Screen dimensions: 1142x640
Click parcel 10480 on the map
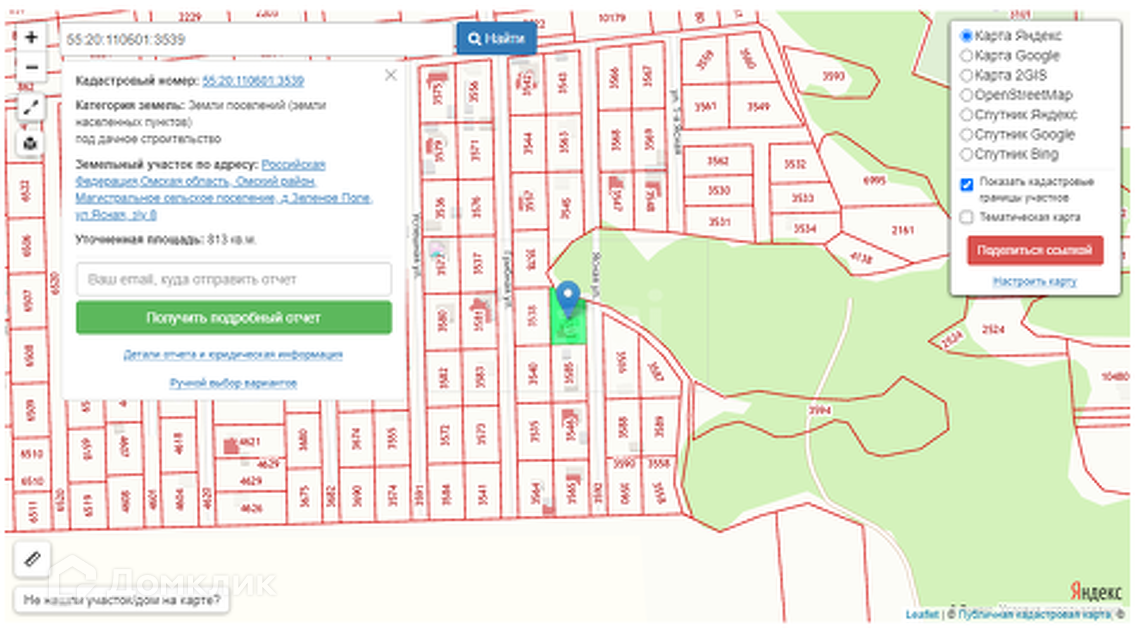point(1115,376)
